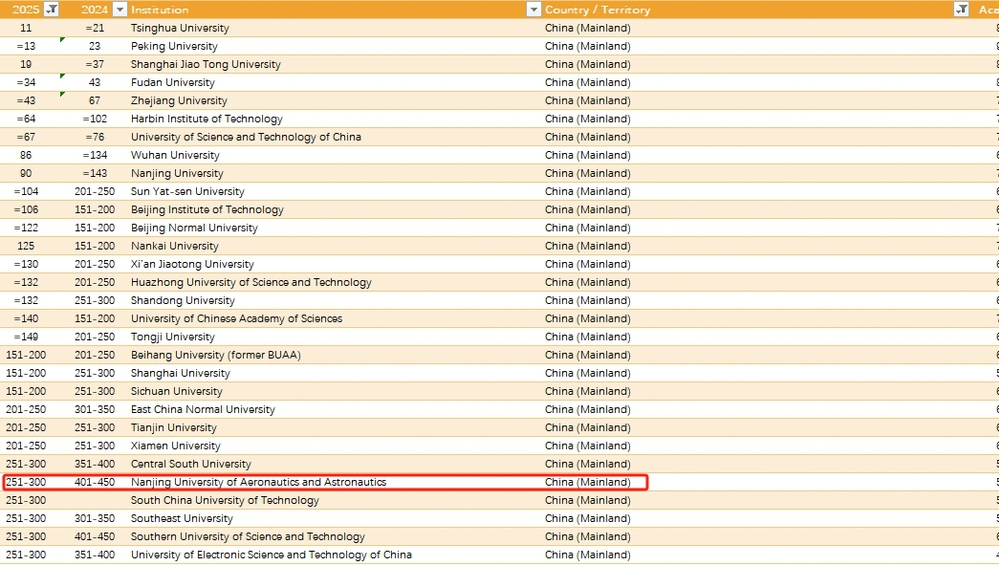Click the 2025 rank cell showing =64
Image resolution: width=999 pixels, height=566 pixels.
tap(26, 119)
